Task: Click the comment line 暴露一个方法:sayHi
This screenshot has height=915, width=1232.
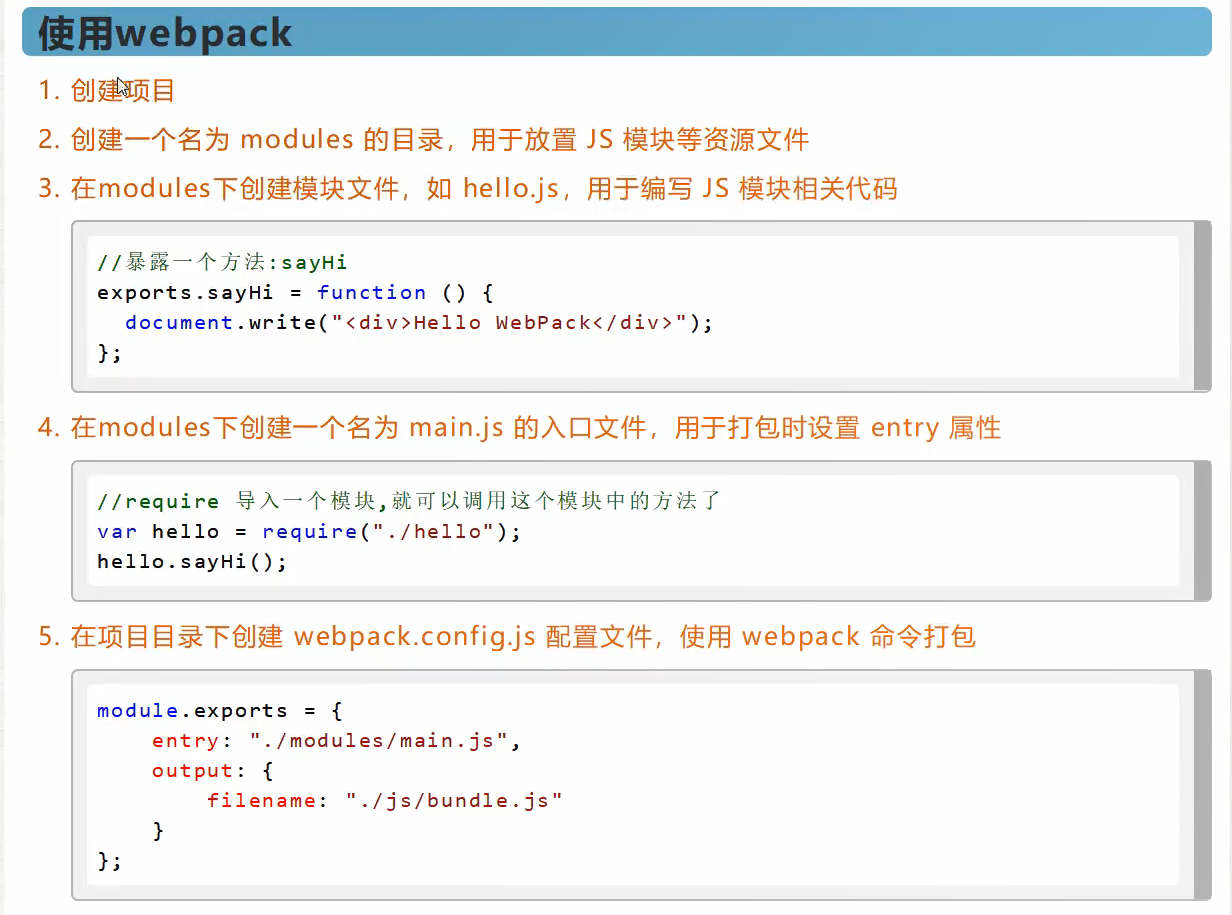Action: click(222, 263)
